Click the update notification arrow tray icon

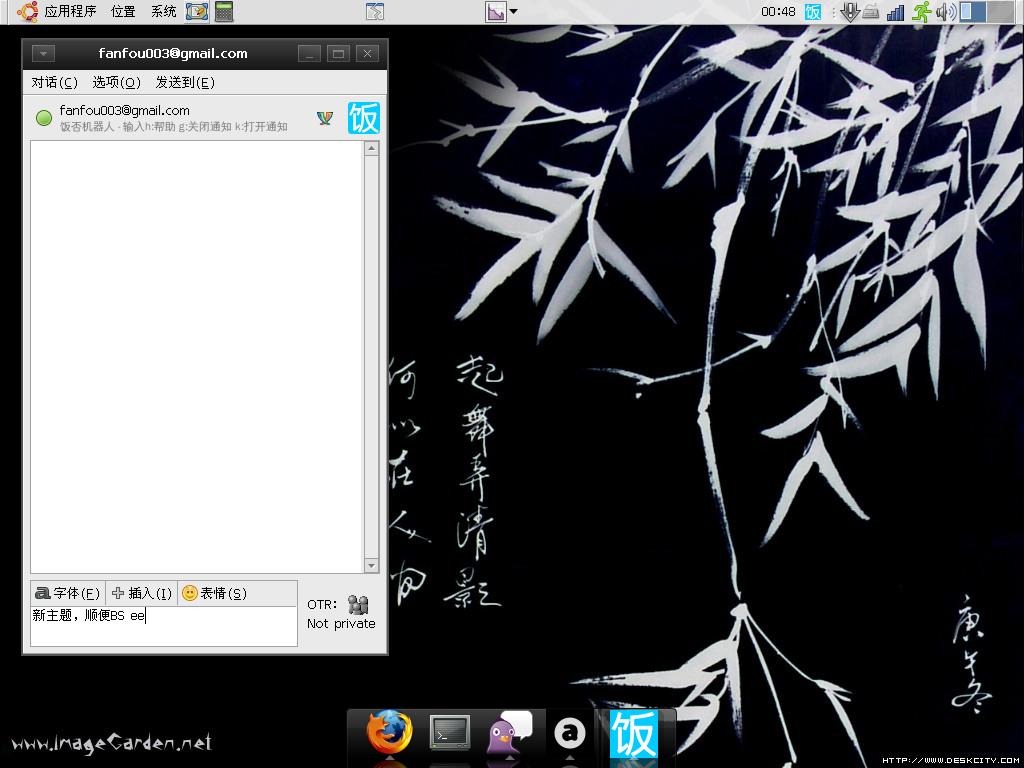tap(849, 12)
